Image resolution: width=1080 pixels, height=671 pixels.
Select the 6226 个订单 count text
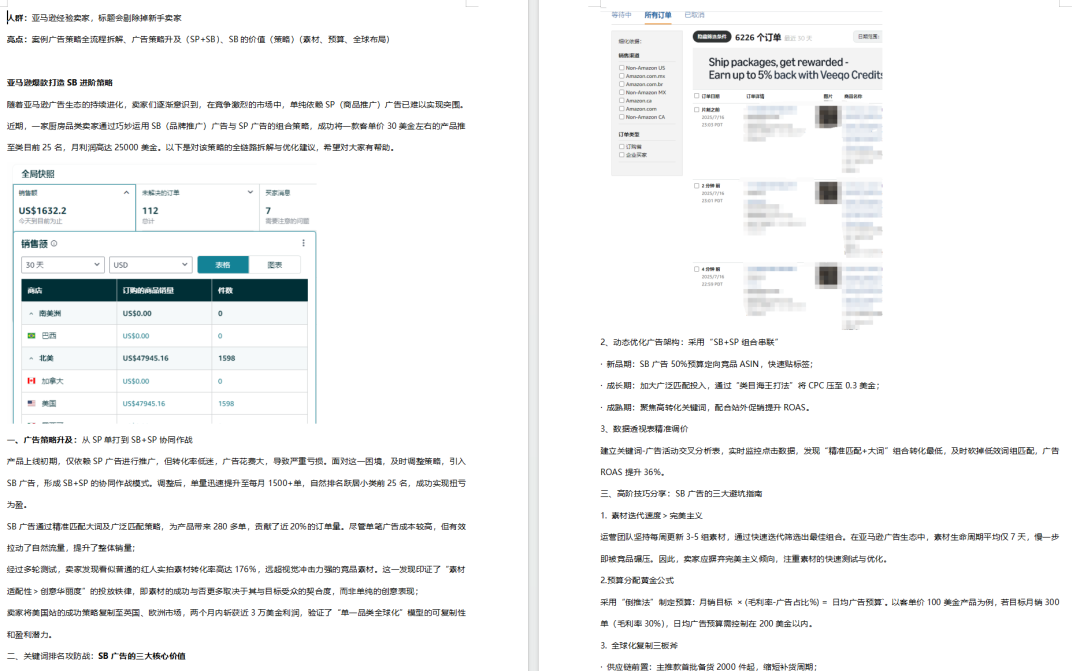tap(758, 37)
